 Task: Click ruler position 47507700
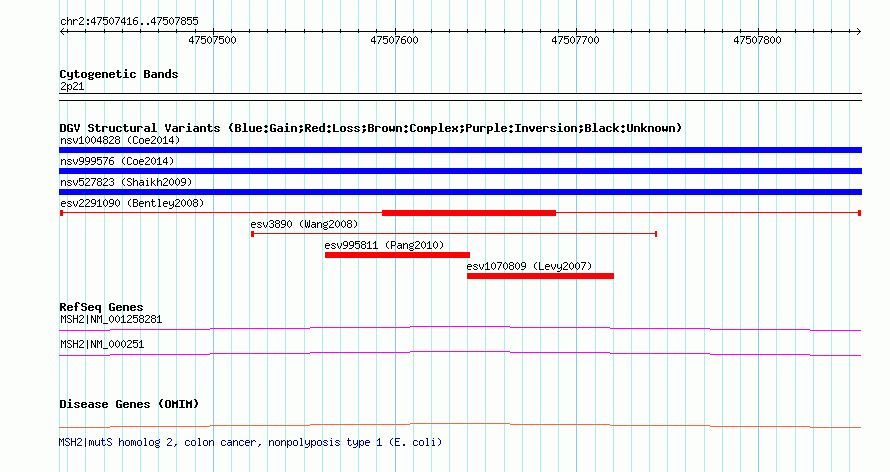click(x=575, y=40)
